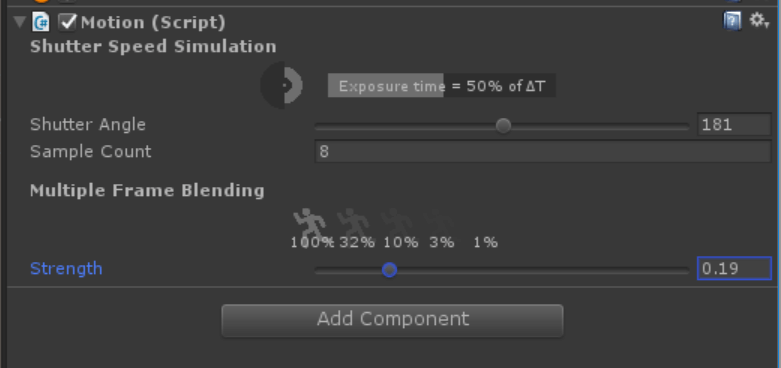Viewport: 781px width, 368px height.
Task: Click the faint 3% running figure icon
Action: (x=440, y=223)
